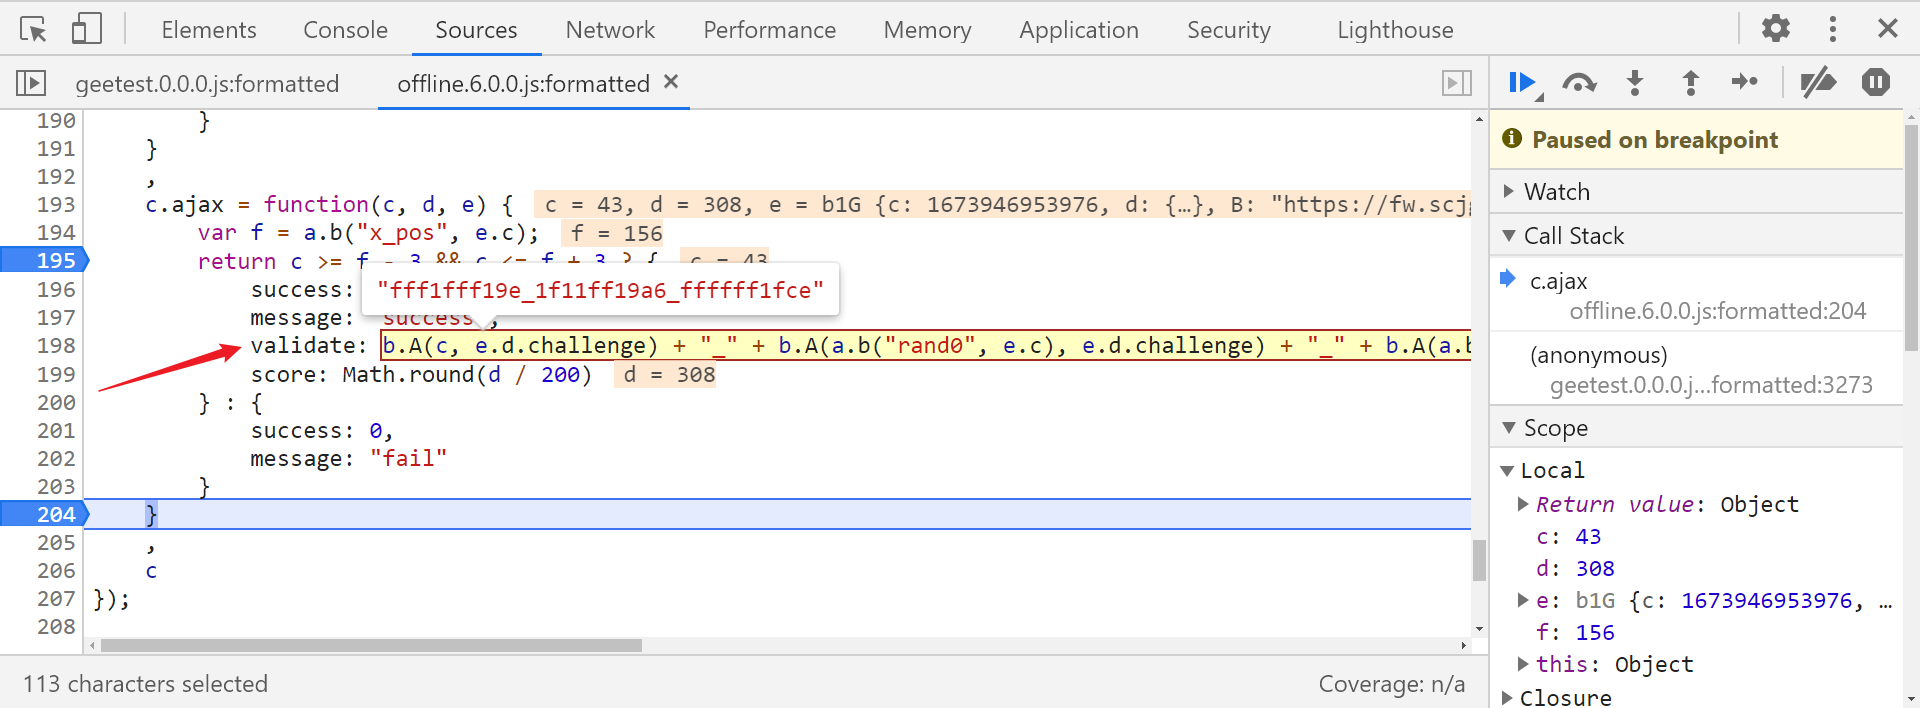Set breakpoint on line 194
Screen dimensions: 1920x708
point(55,232)
